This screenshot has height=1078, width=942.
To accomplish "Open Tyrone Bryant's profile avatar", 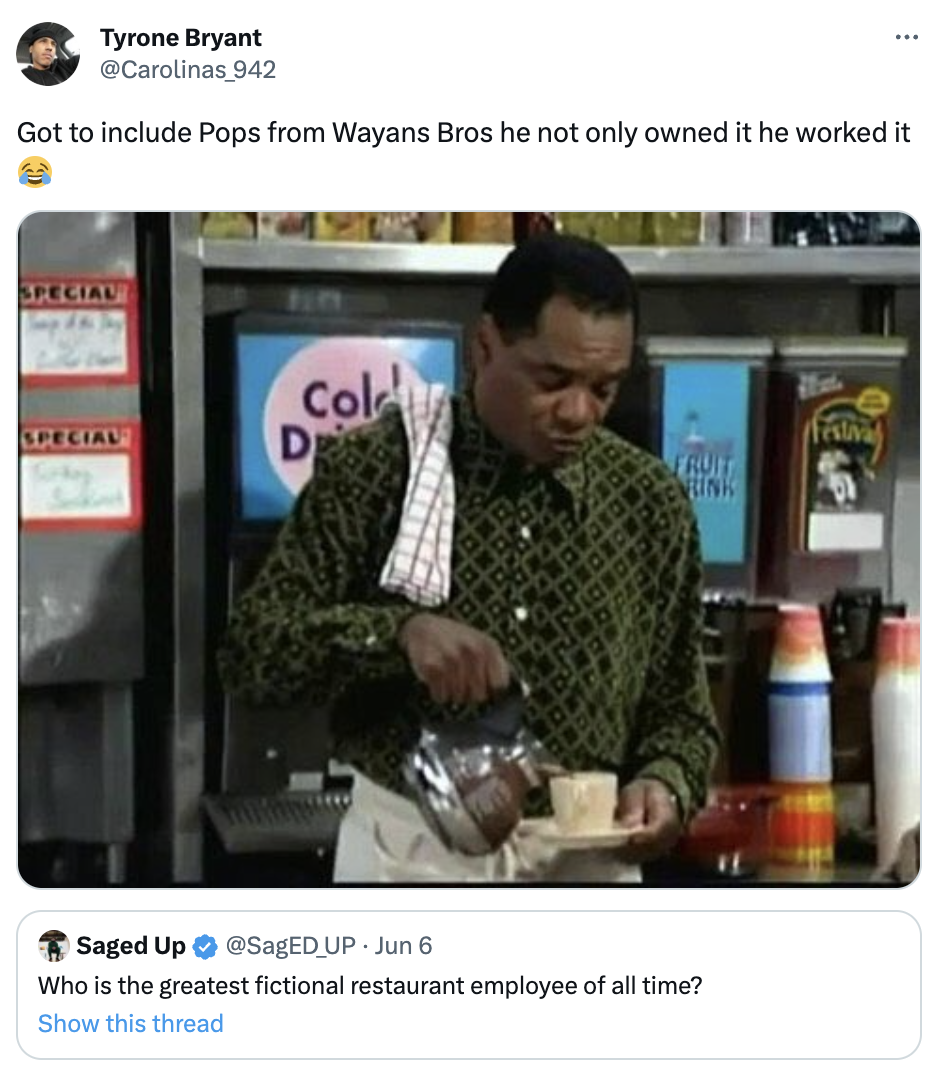I will pos(48,54).
